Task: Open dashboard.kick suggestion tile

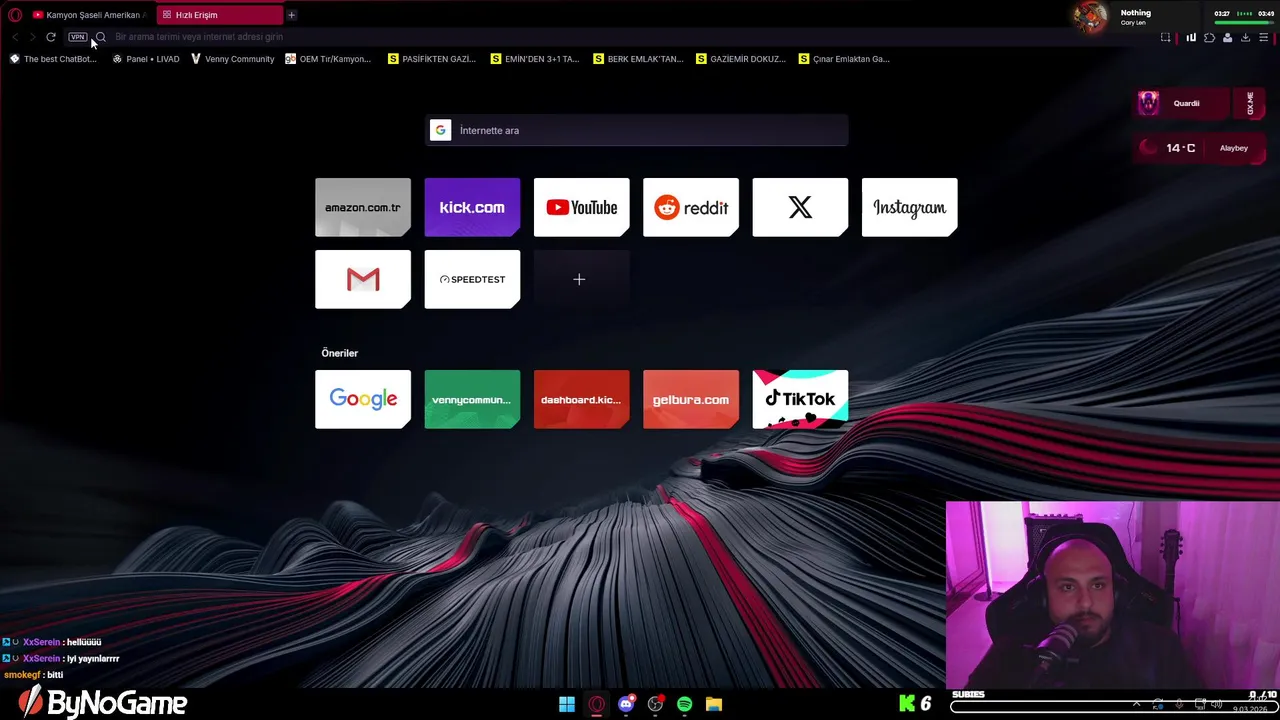Action: point(581,399)
